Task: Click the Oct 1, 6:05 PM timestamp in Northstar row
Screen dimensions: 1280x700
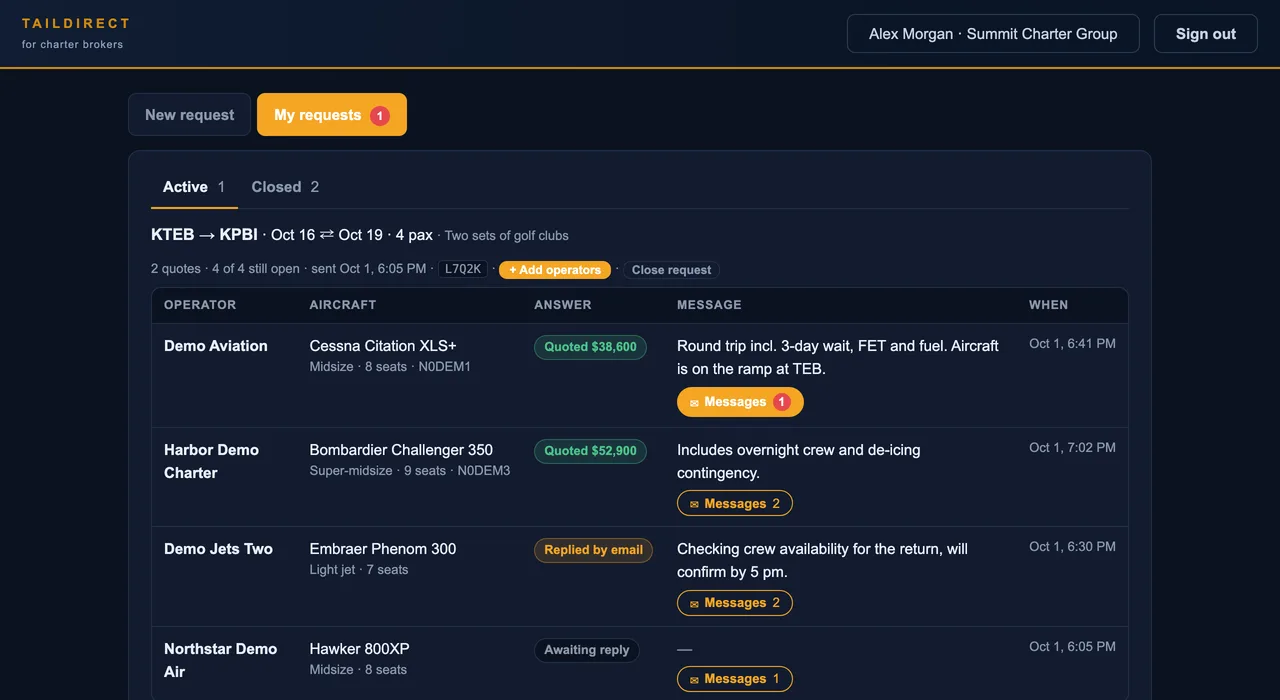Action: coord(1072,647)
